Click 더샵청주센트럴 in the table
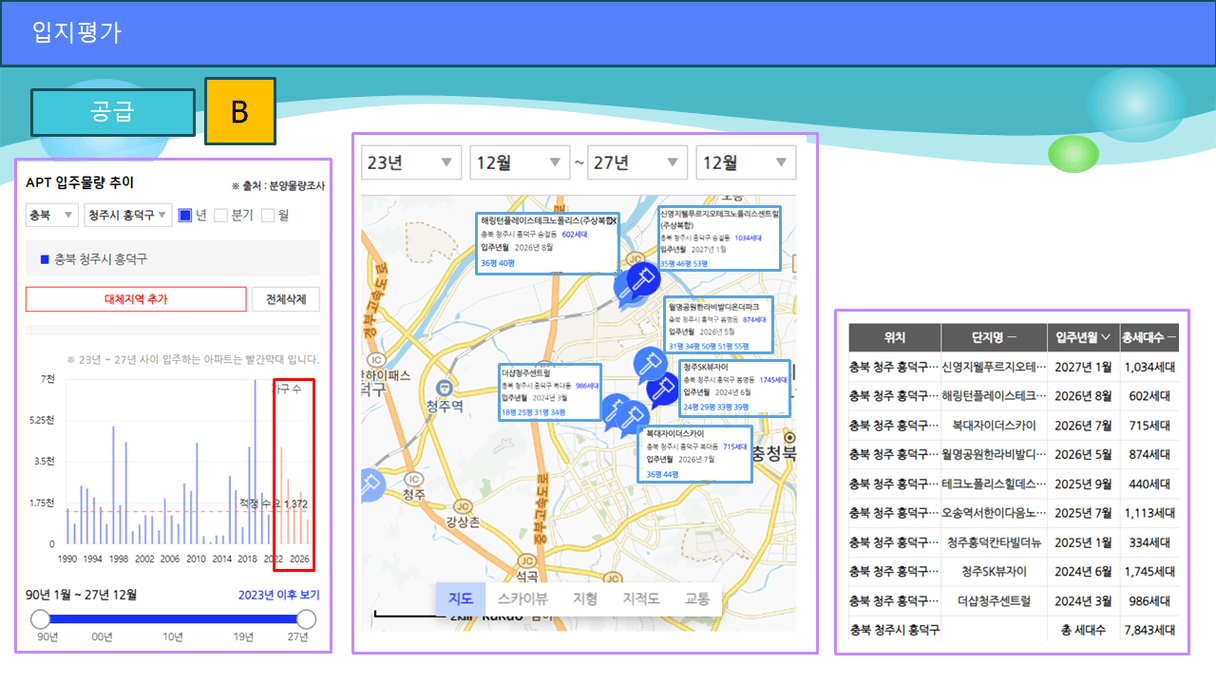The width and height of the screenshot is (1216, 684). coord(993,601)
